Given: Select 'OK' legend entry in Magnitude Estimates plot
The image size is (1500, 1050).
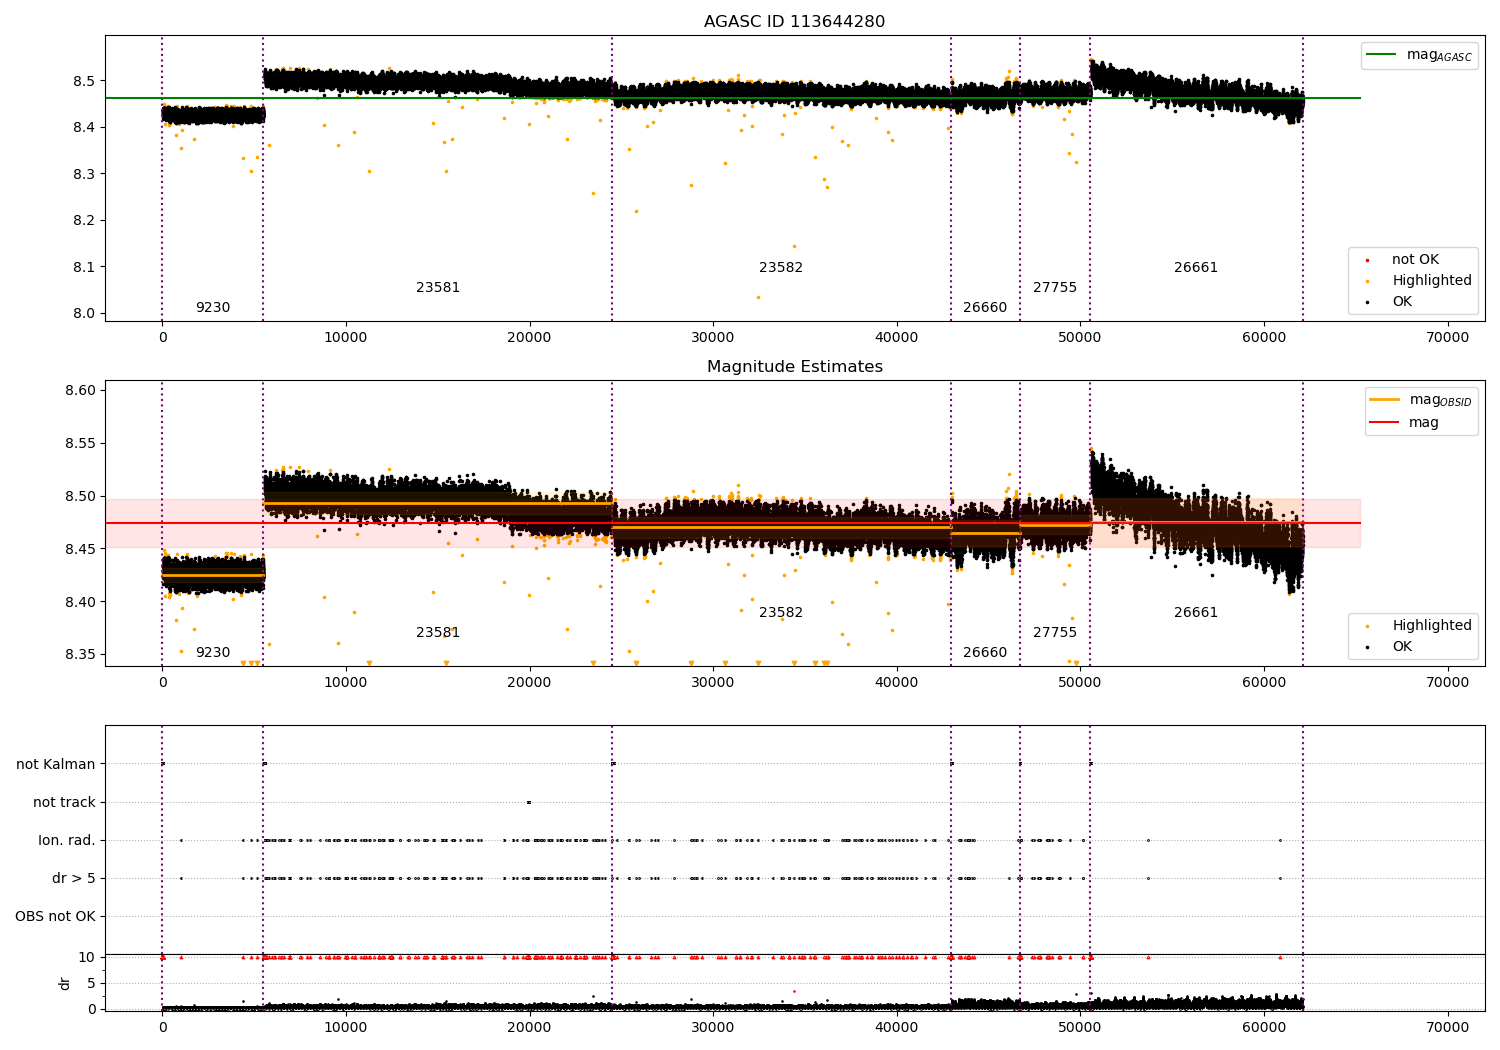Looking at the screenshot, I should pos(1402,646).
